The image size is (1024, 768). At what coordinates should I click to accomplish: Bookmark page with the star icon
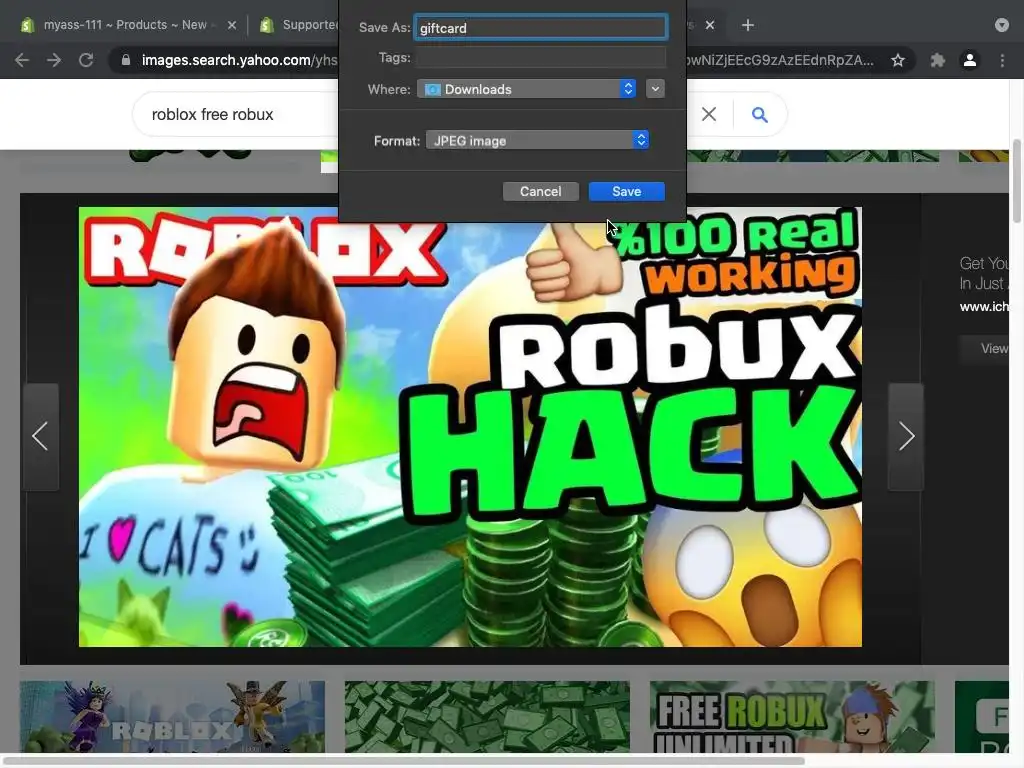898,60
